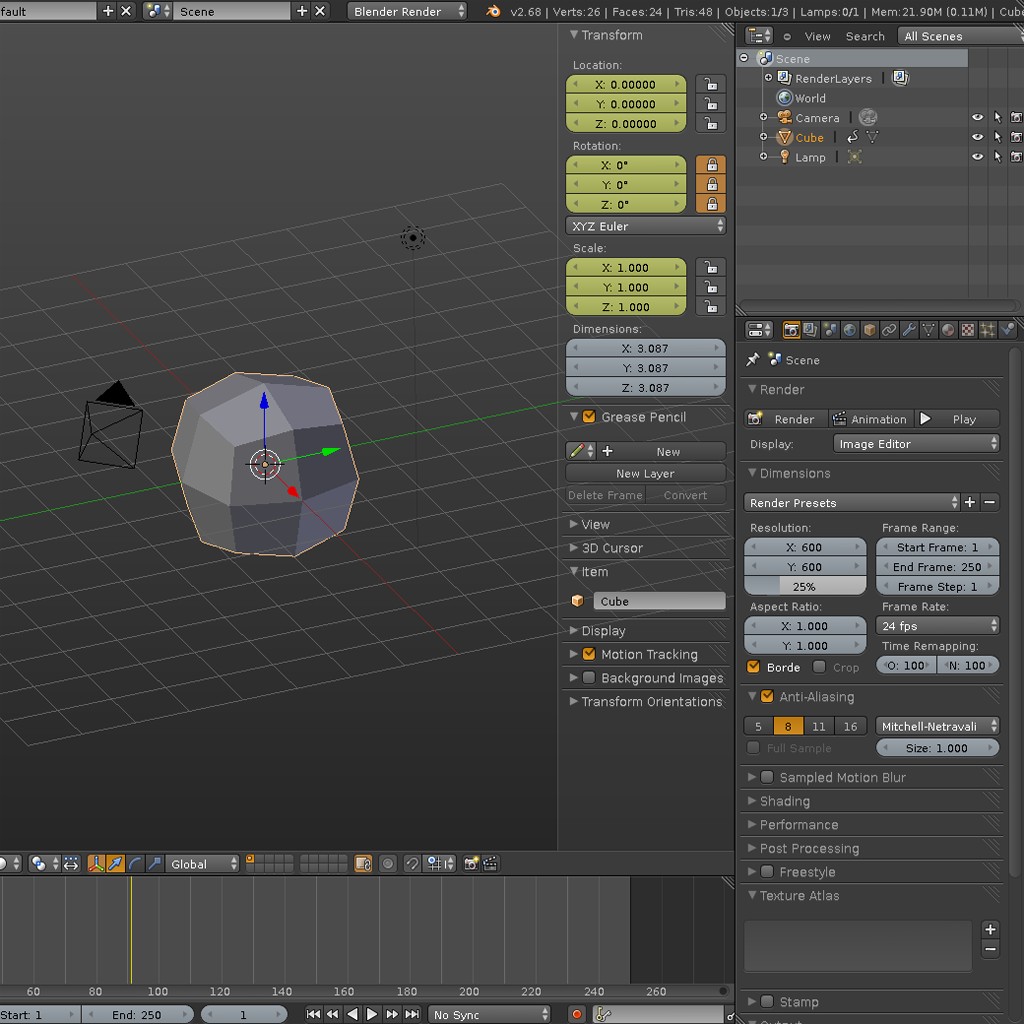Enable the Background Images checkbox
The height and width of the screenshot is (1024, 1024).
(589, 678)
